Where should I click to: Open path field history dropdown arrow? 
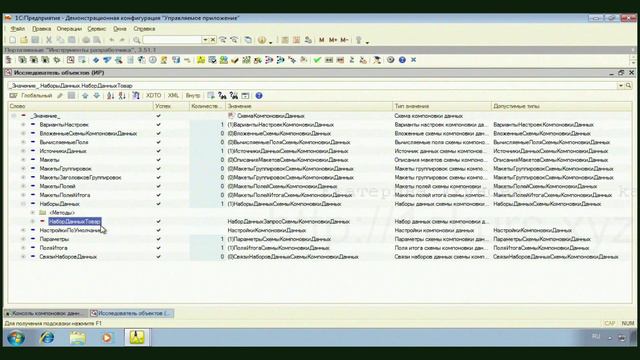click(x=621, y=86)
